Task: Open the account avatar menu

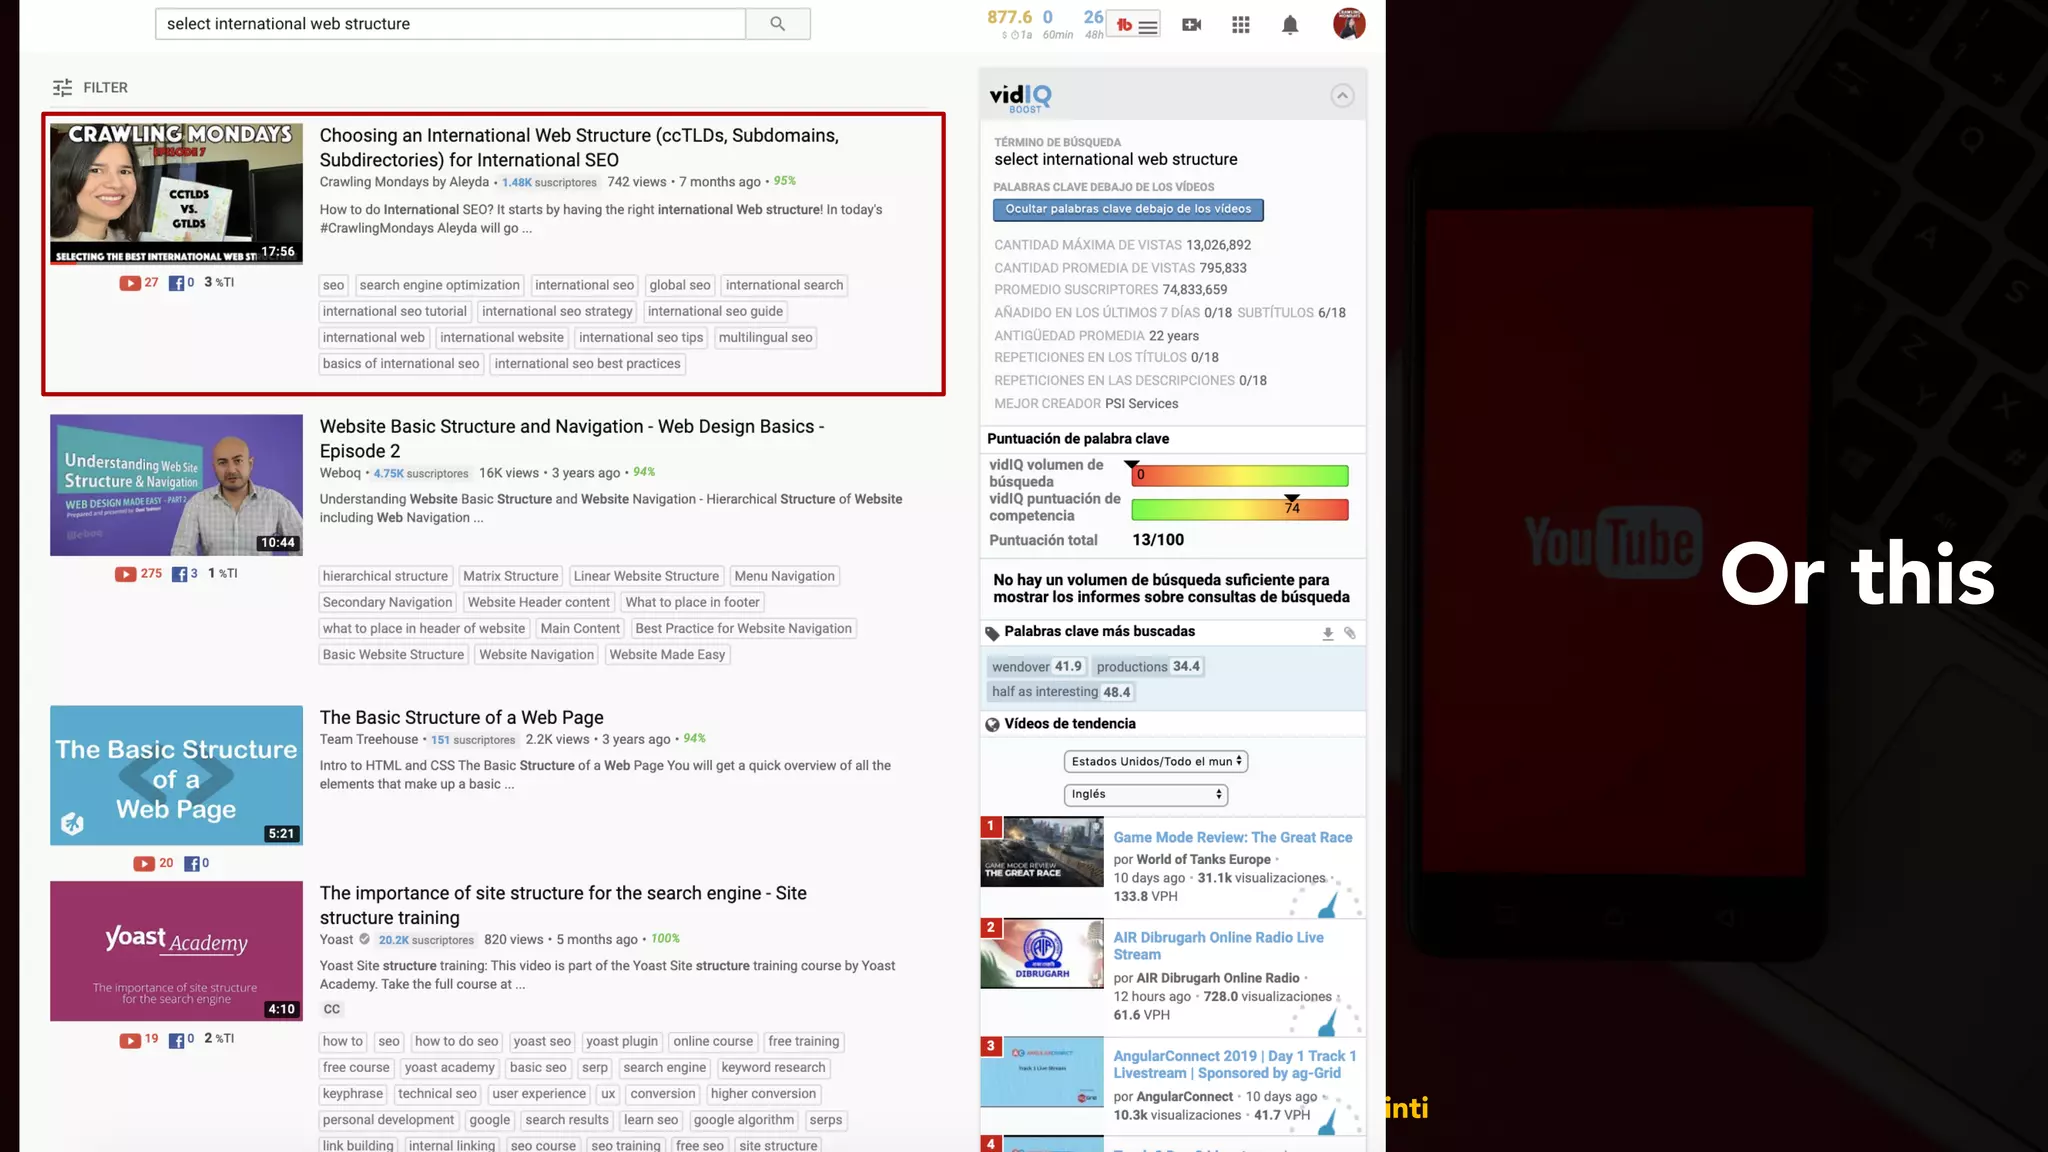Action: [1349, 24]
